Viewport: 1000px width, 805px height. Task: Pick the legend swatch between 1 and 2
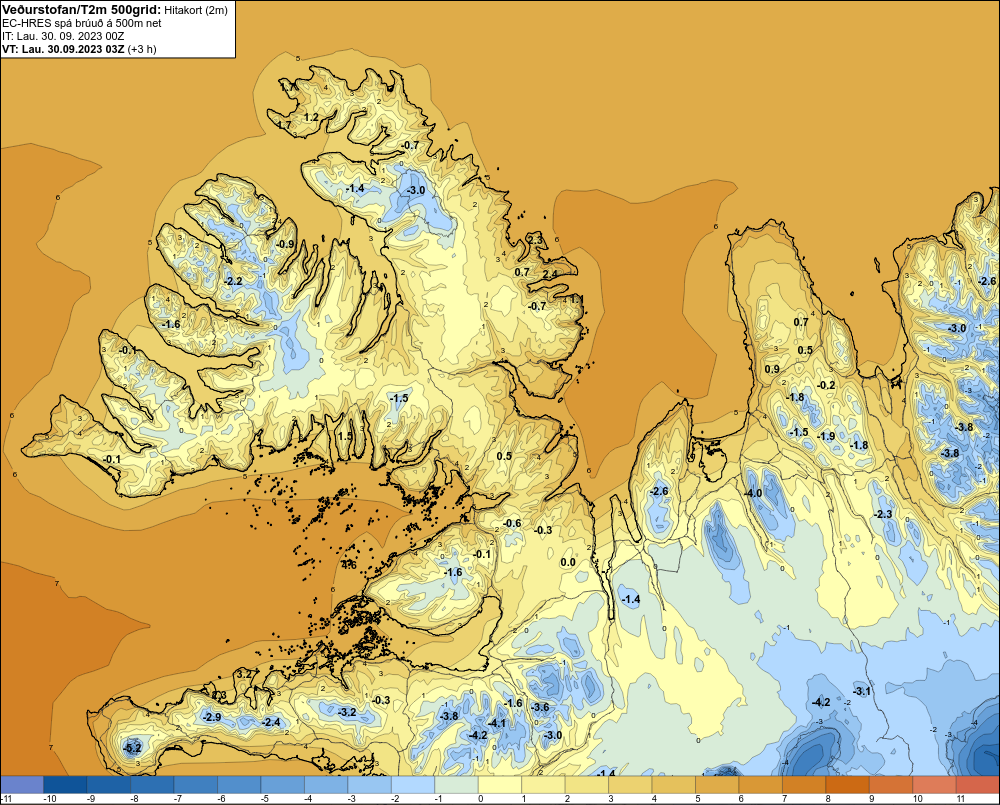point(543,785)
